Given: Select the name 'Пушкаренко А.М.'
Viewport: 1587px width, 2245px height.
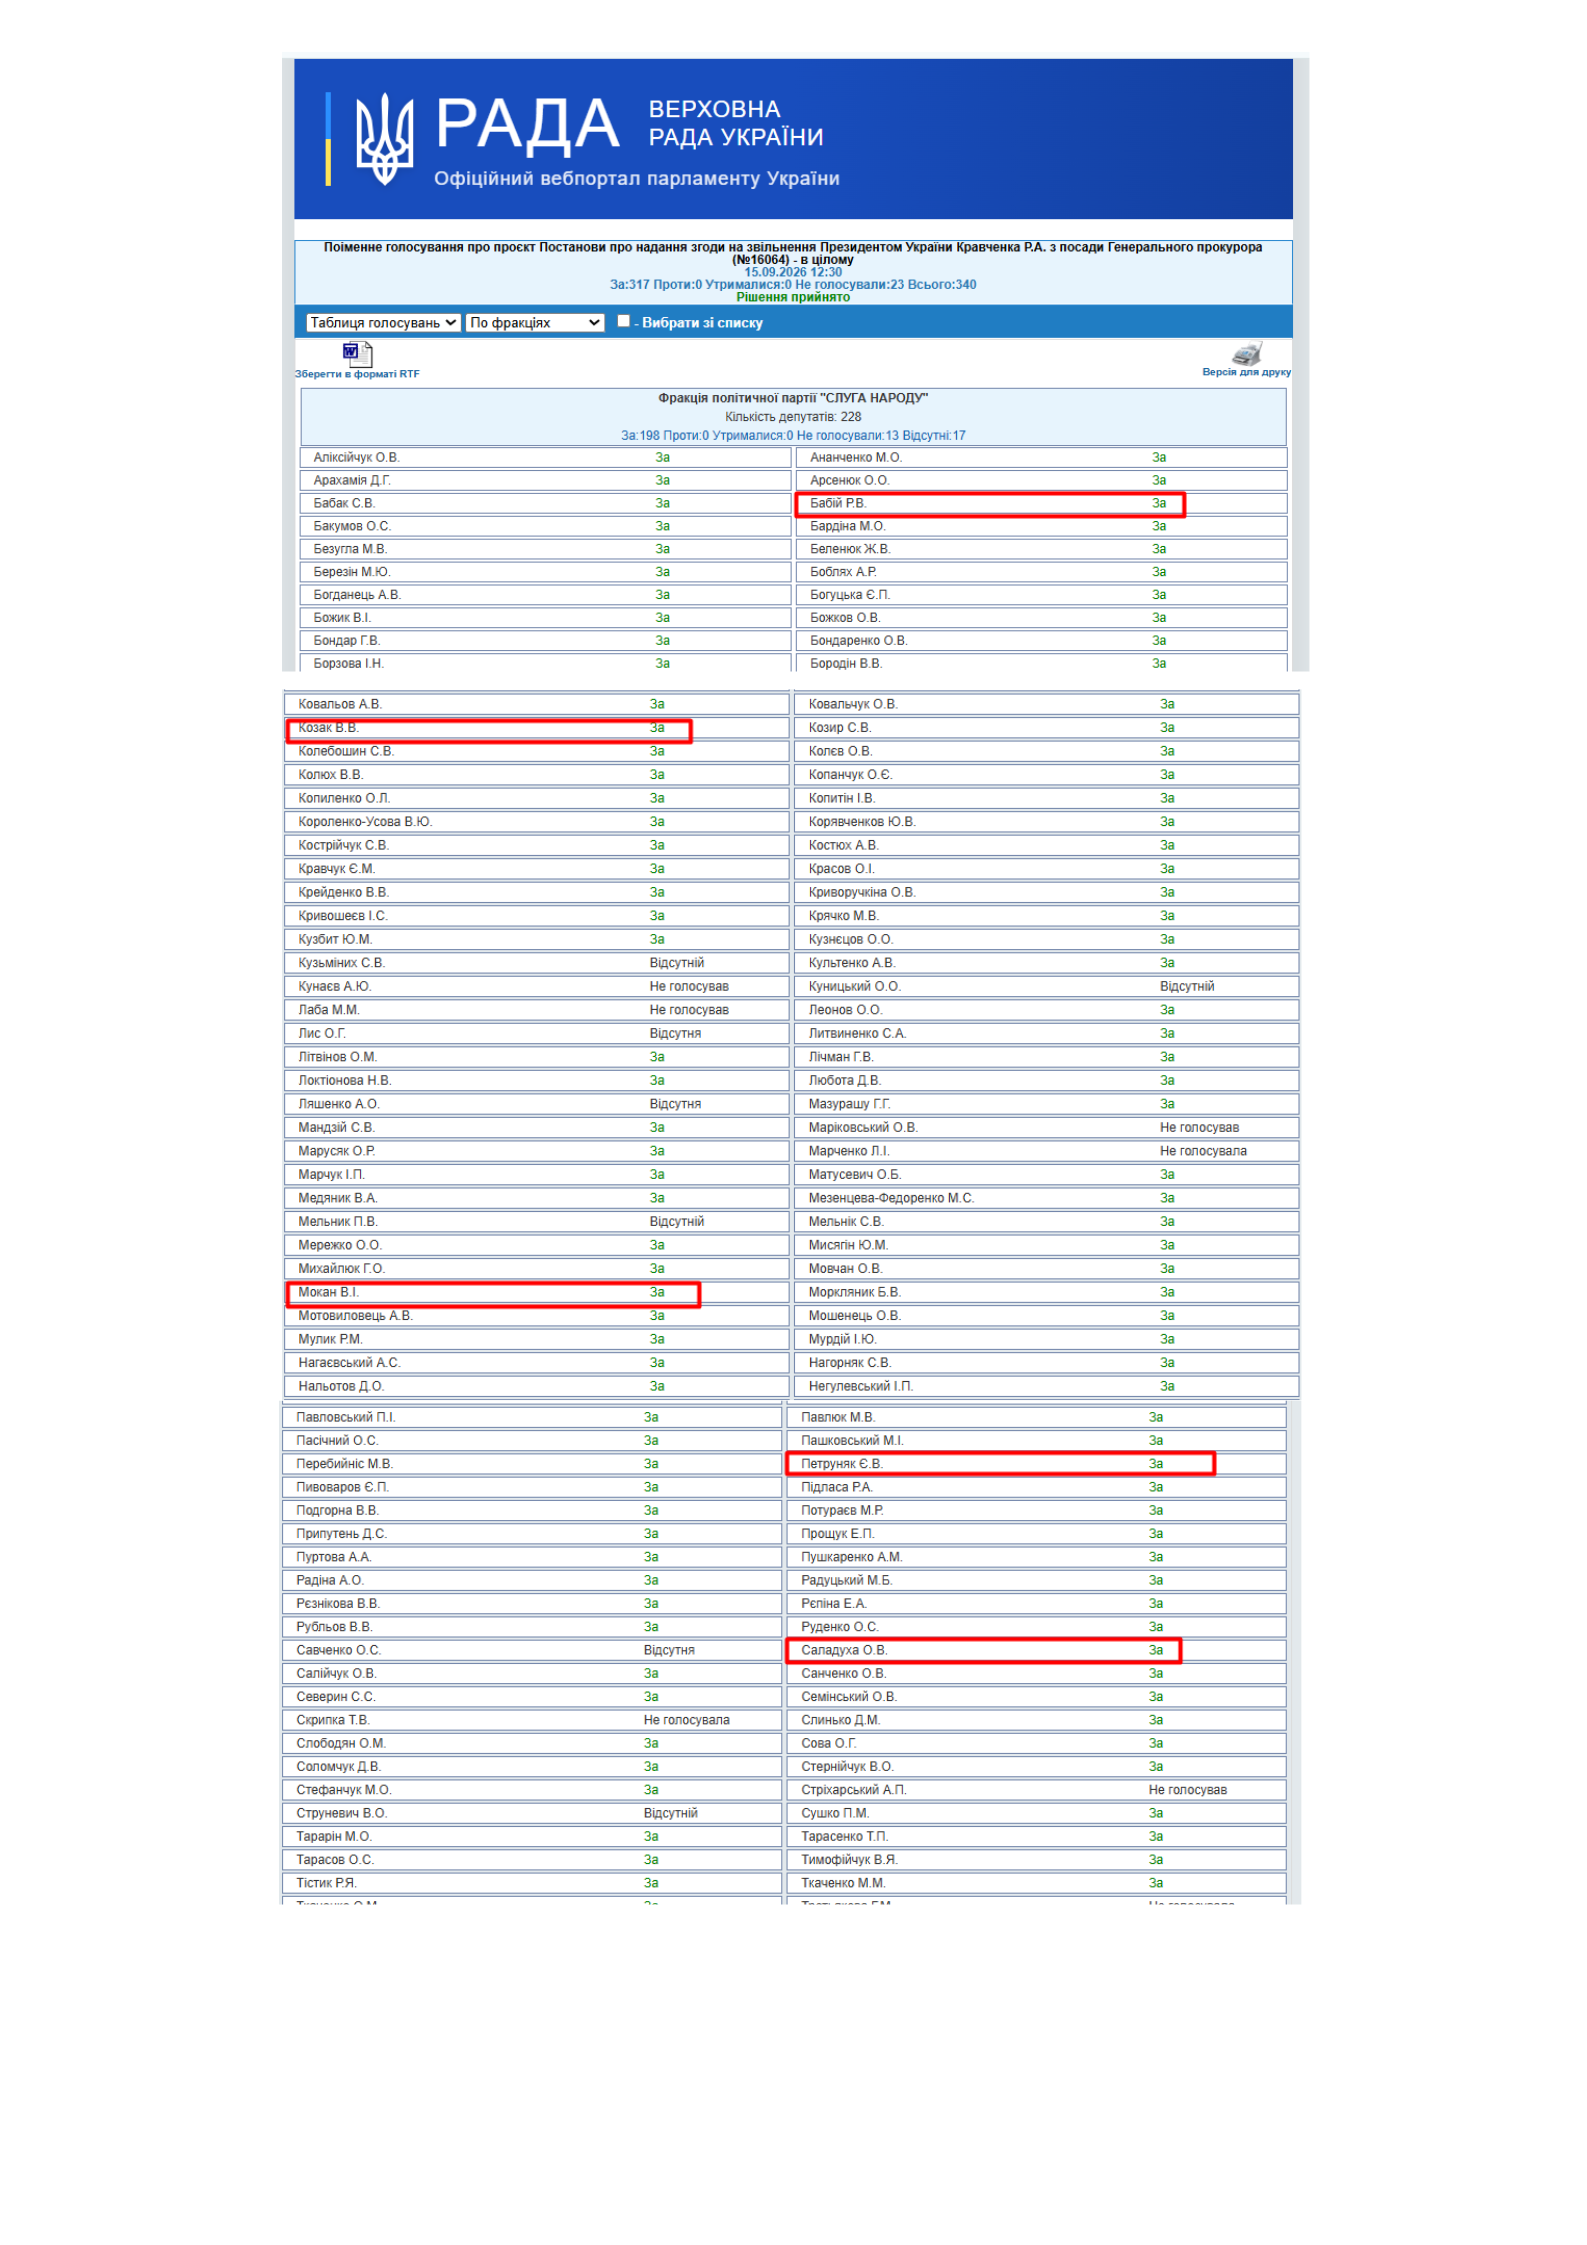Looking at the screenshot, I should point(852,1558).
